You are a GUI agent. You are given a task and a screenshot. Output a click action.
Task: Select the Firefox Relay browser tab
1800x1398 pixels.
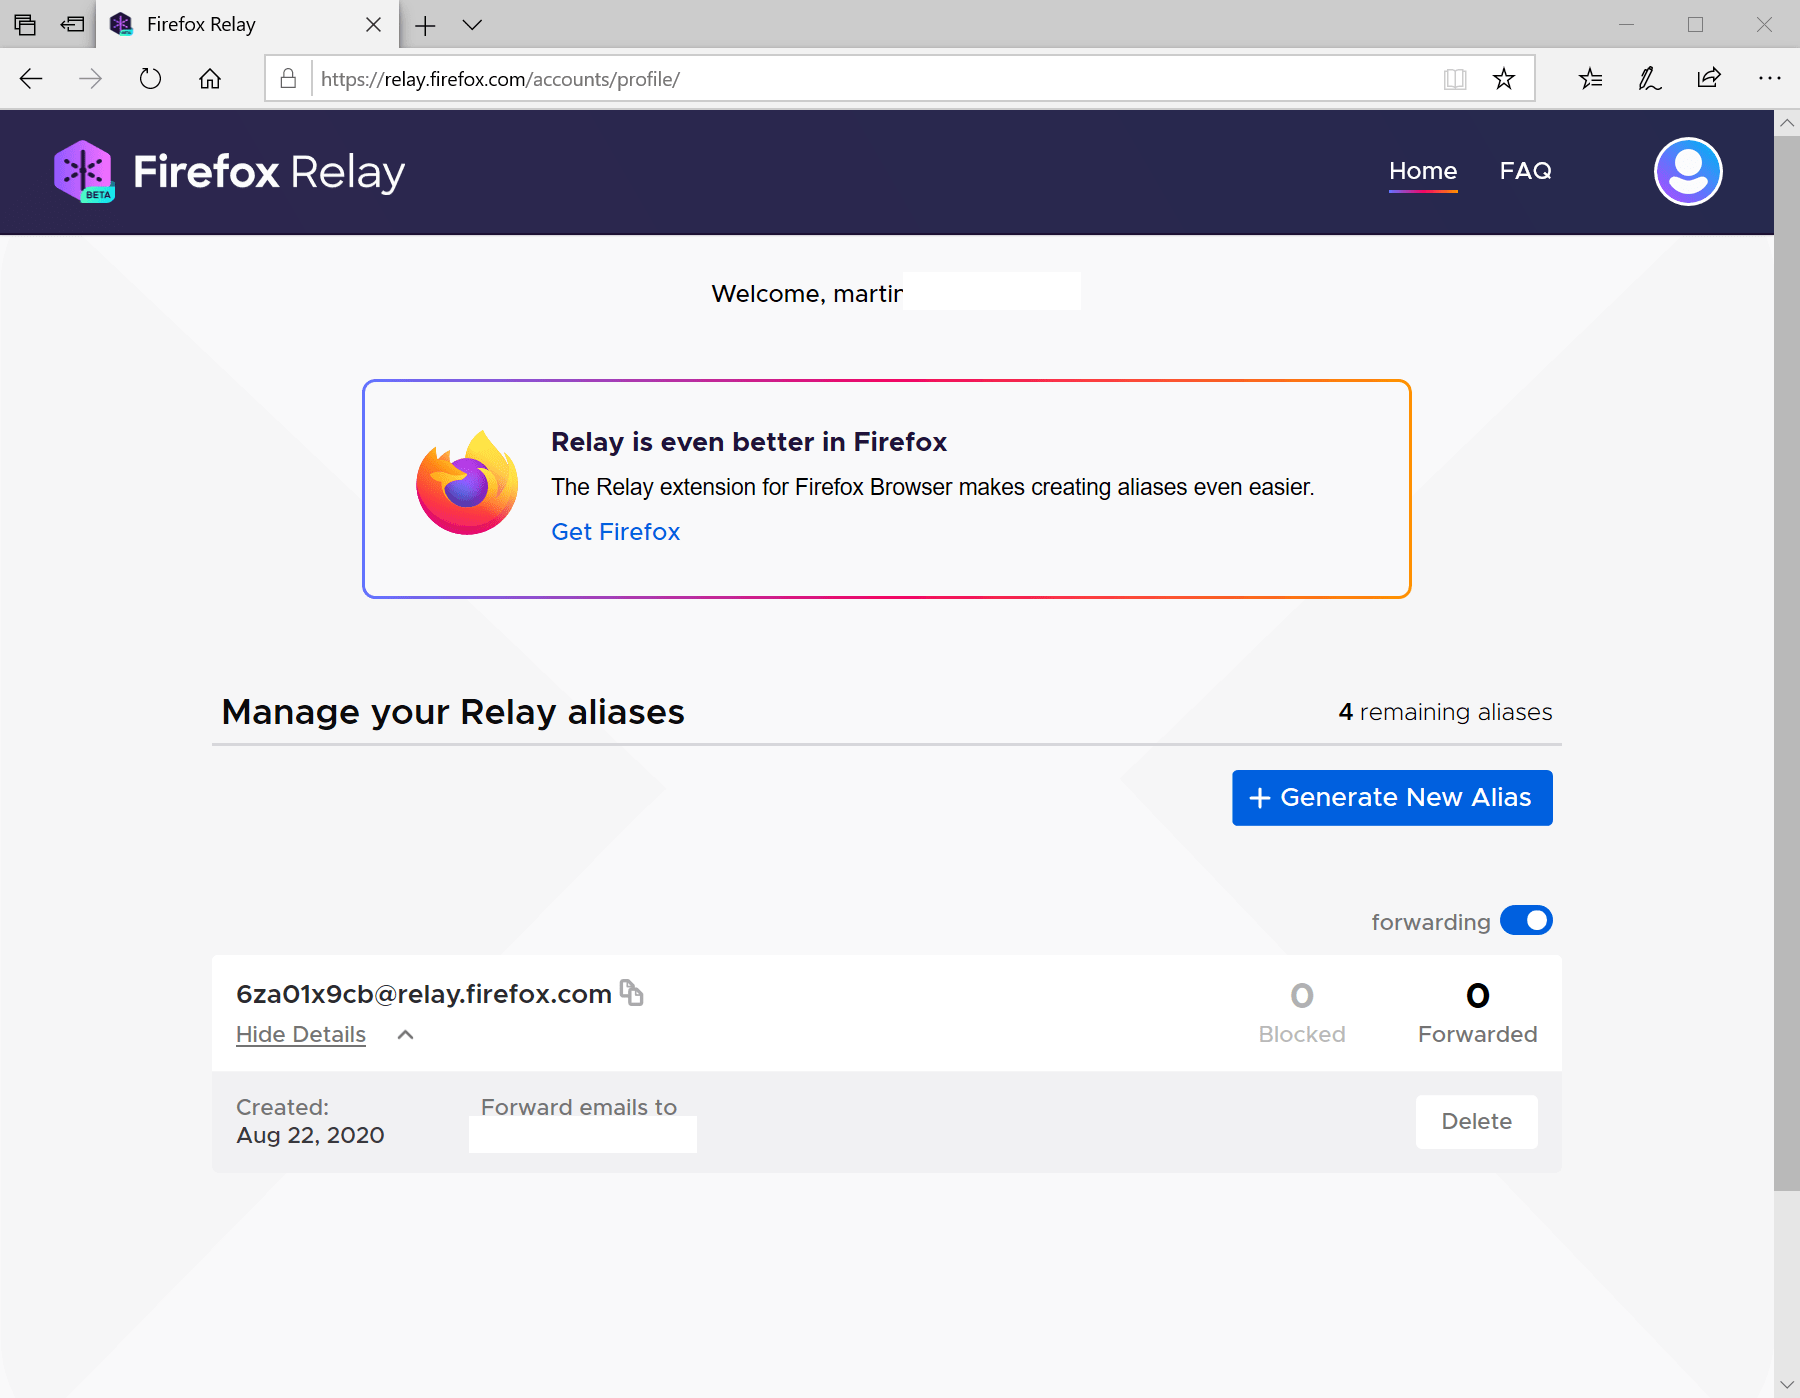[247, 24]
